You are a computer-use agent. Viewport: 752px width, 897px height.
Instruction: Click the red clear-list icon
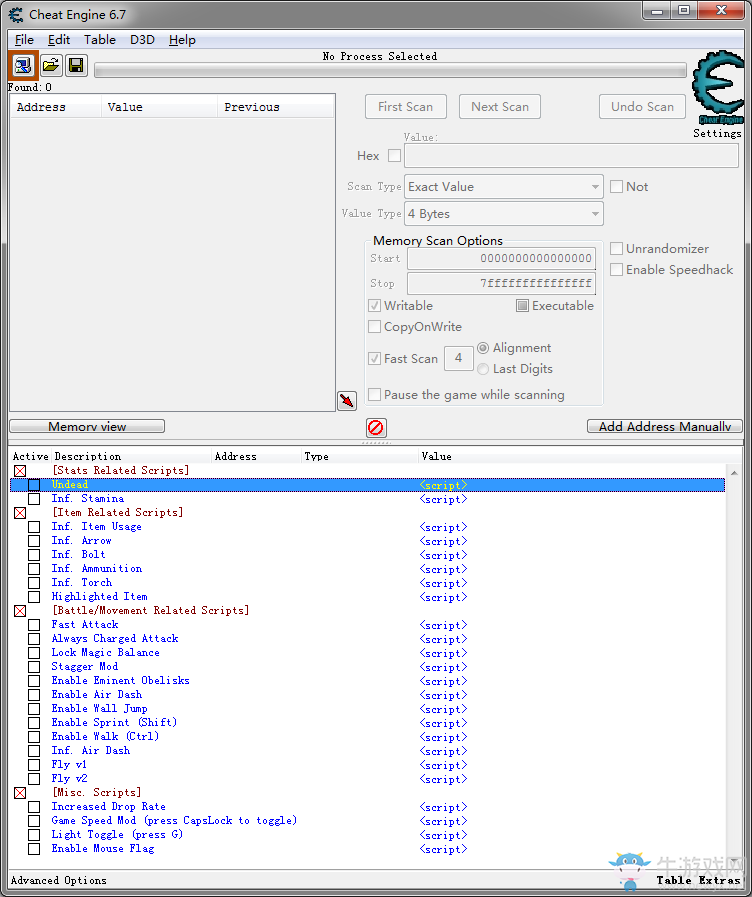pos(376,427)
